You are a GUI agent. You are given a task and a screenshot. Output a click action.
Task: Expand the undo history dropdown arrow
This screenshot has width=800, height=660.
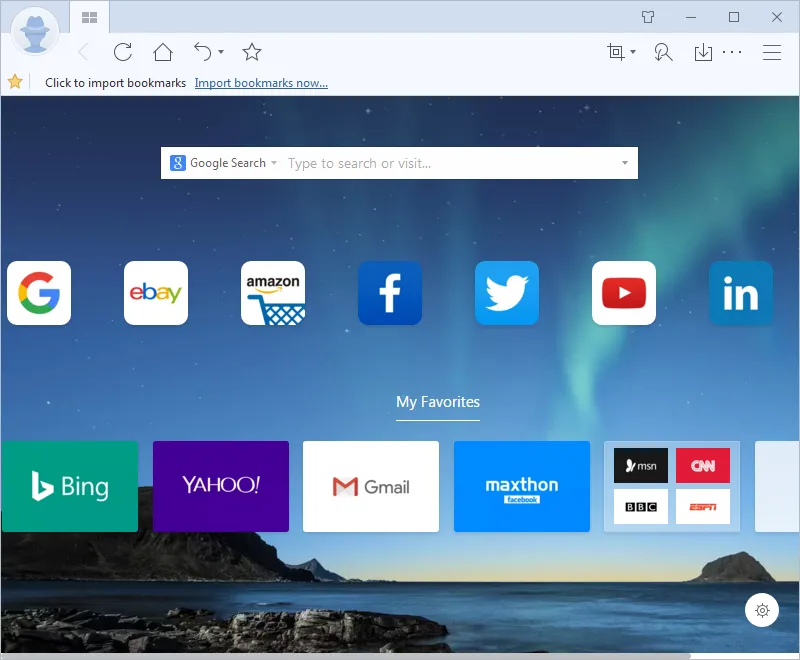[221, 52]
